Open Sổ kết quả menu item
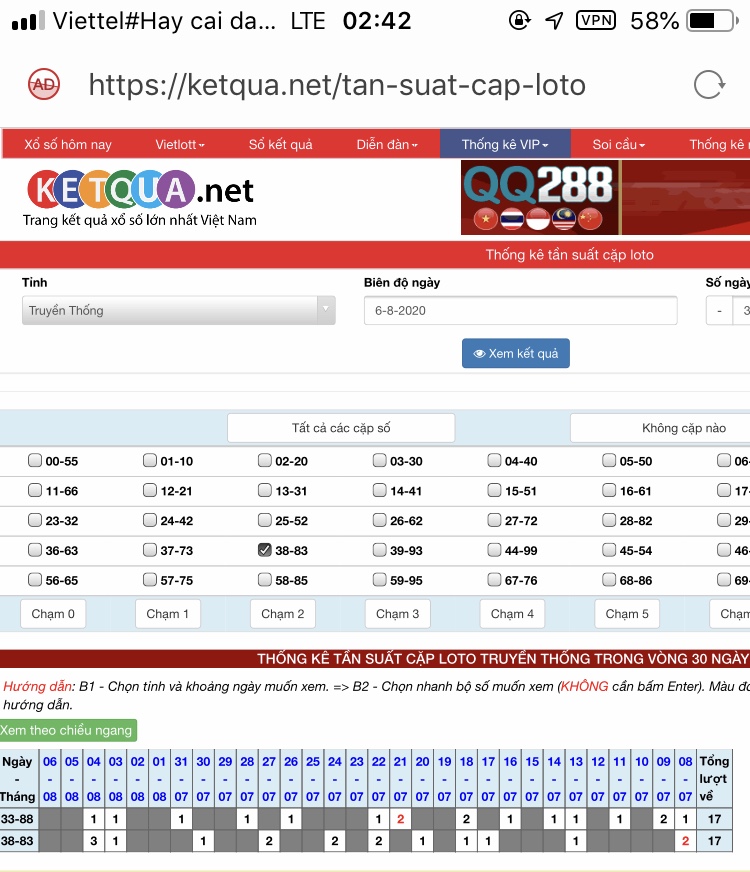Viewport: 750px width, 872px height. (280, 145)
